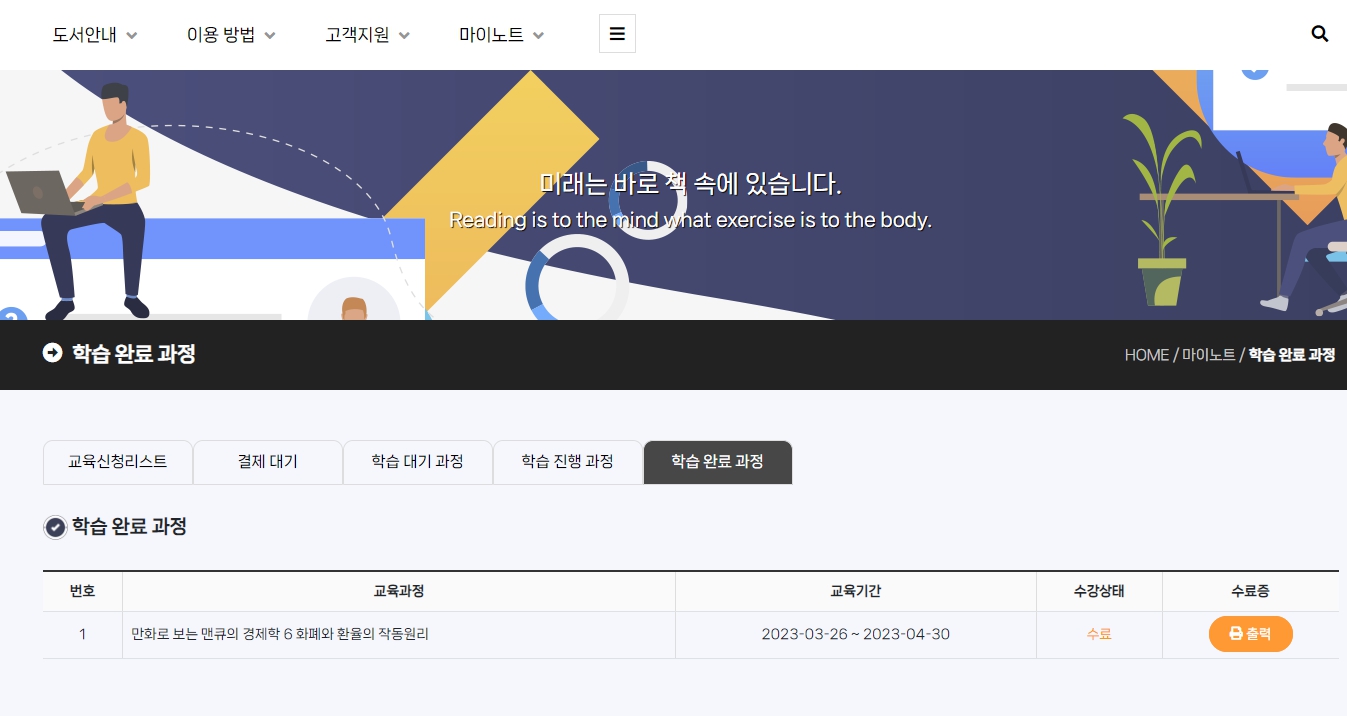This screenshot has width=1347, height=716.
Task: Click the orange 수료 status text
Action: coord(1099,634)
